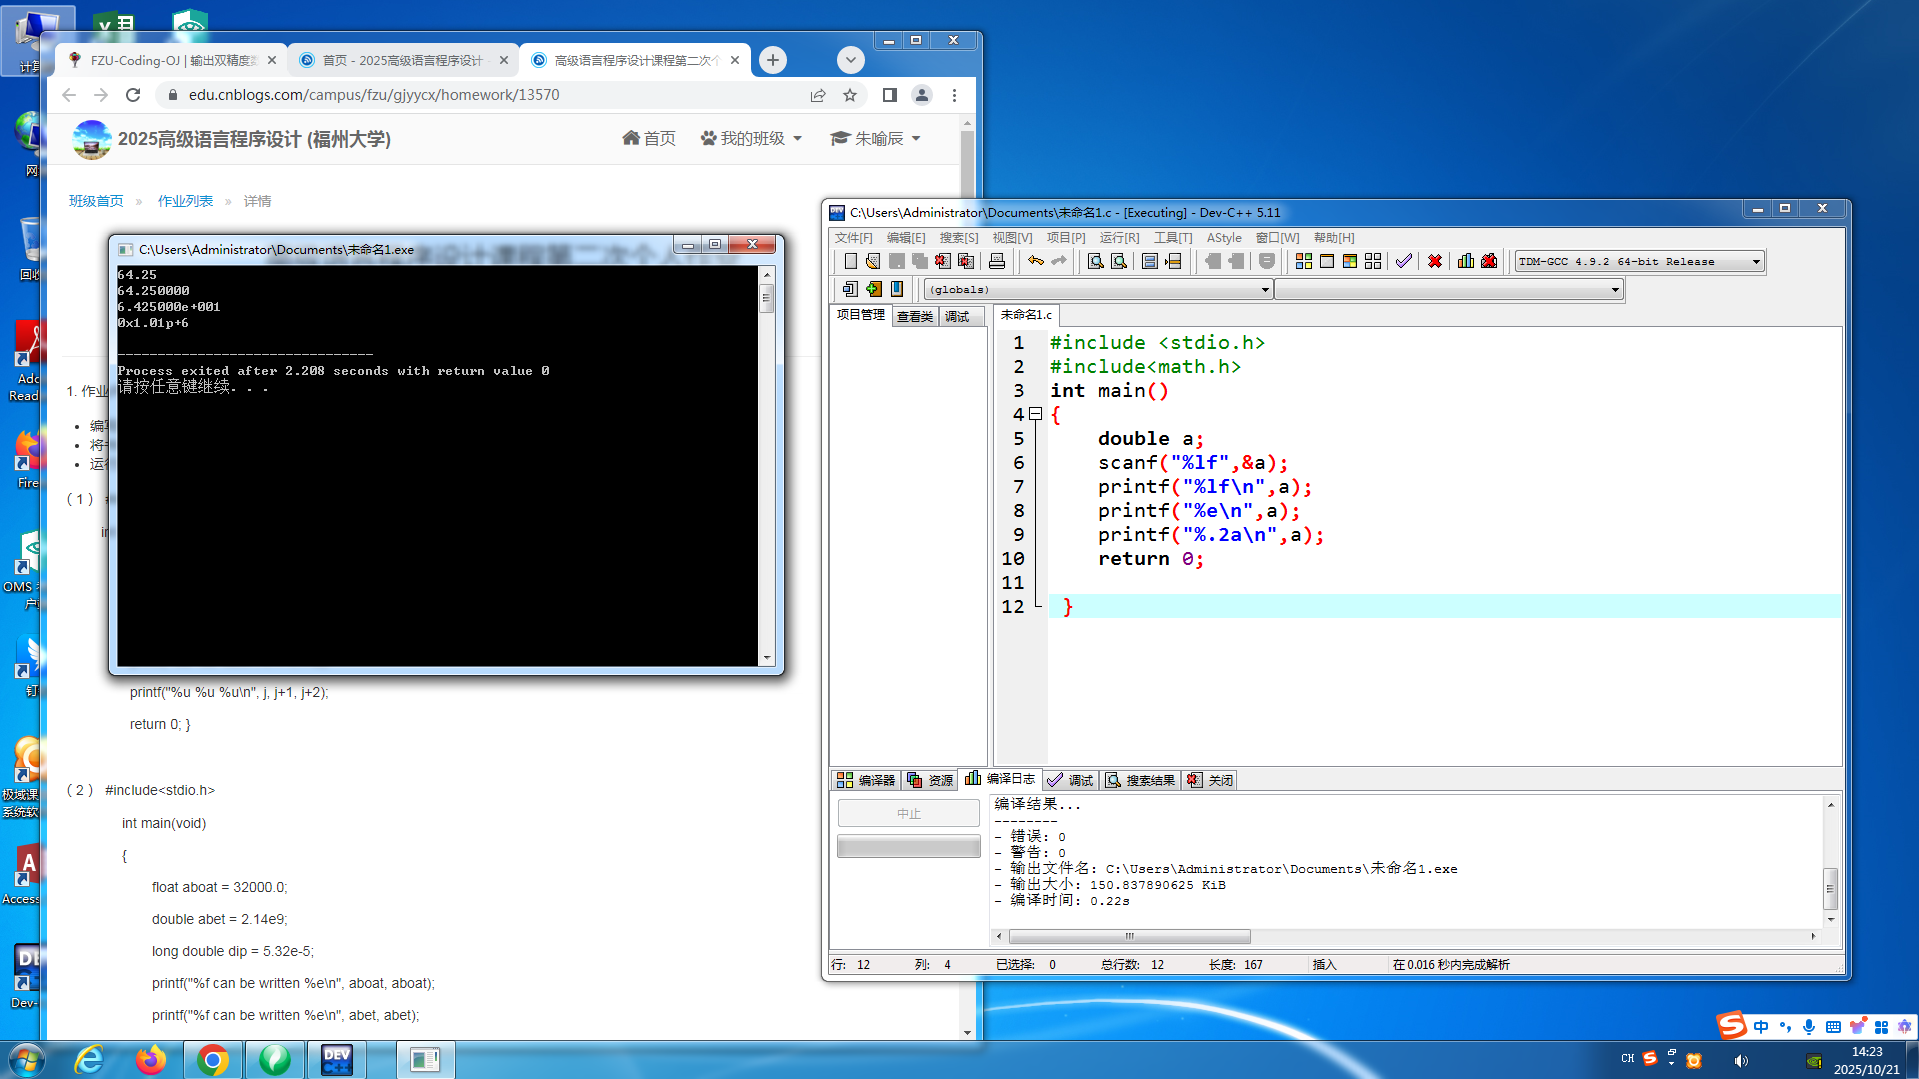Open the TDM-GCC compiler selection dropdown
Image resolution: width=1919 pixels, height=1079 pixels.
coord(1755,262)
